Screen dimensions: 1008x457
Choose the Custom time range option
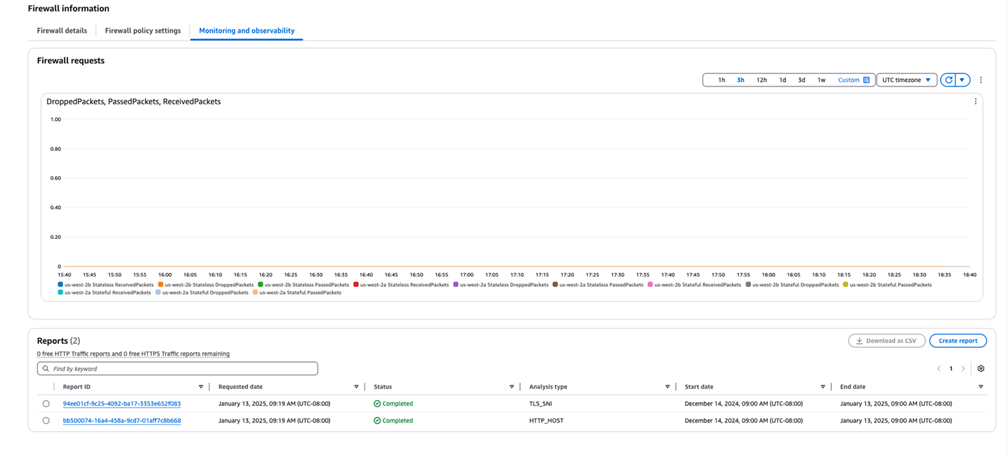849,80
